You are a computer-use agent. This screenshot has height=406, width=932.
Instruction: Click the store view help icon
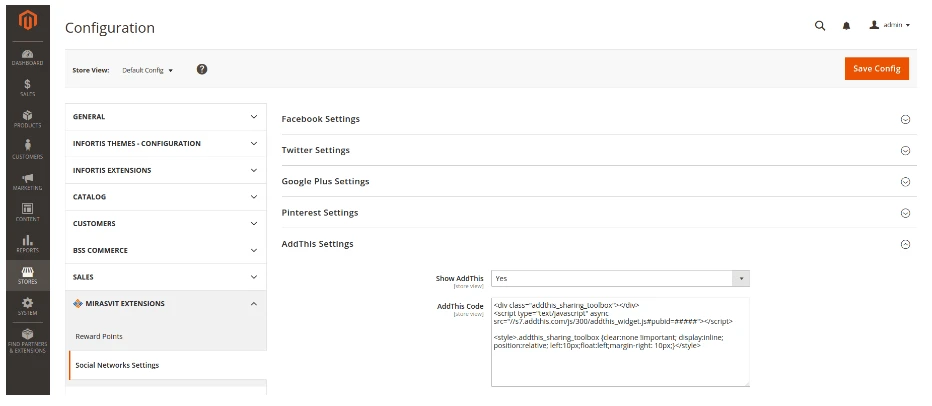202,69
